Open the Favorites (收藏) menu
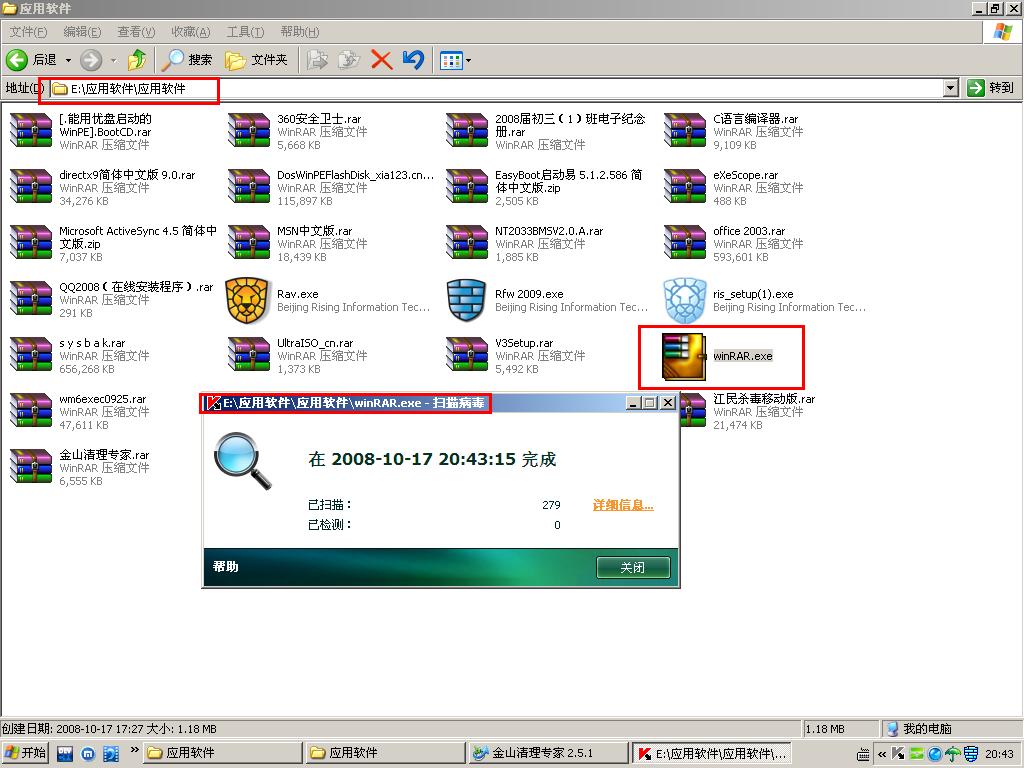This screenshot has width=1024, height=768. (x=190, y=31)
